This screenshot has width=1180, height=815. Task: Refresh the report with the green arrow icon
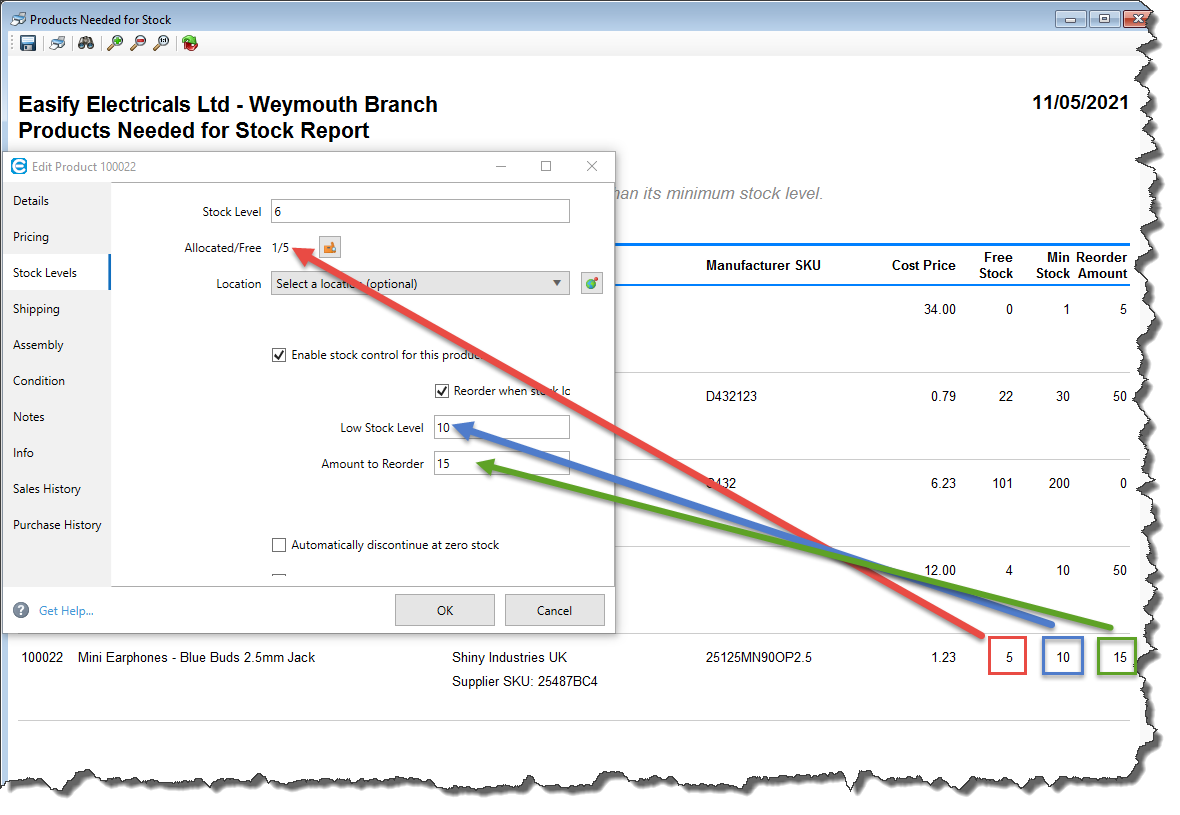189,43
